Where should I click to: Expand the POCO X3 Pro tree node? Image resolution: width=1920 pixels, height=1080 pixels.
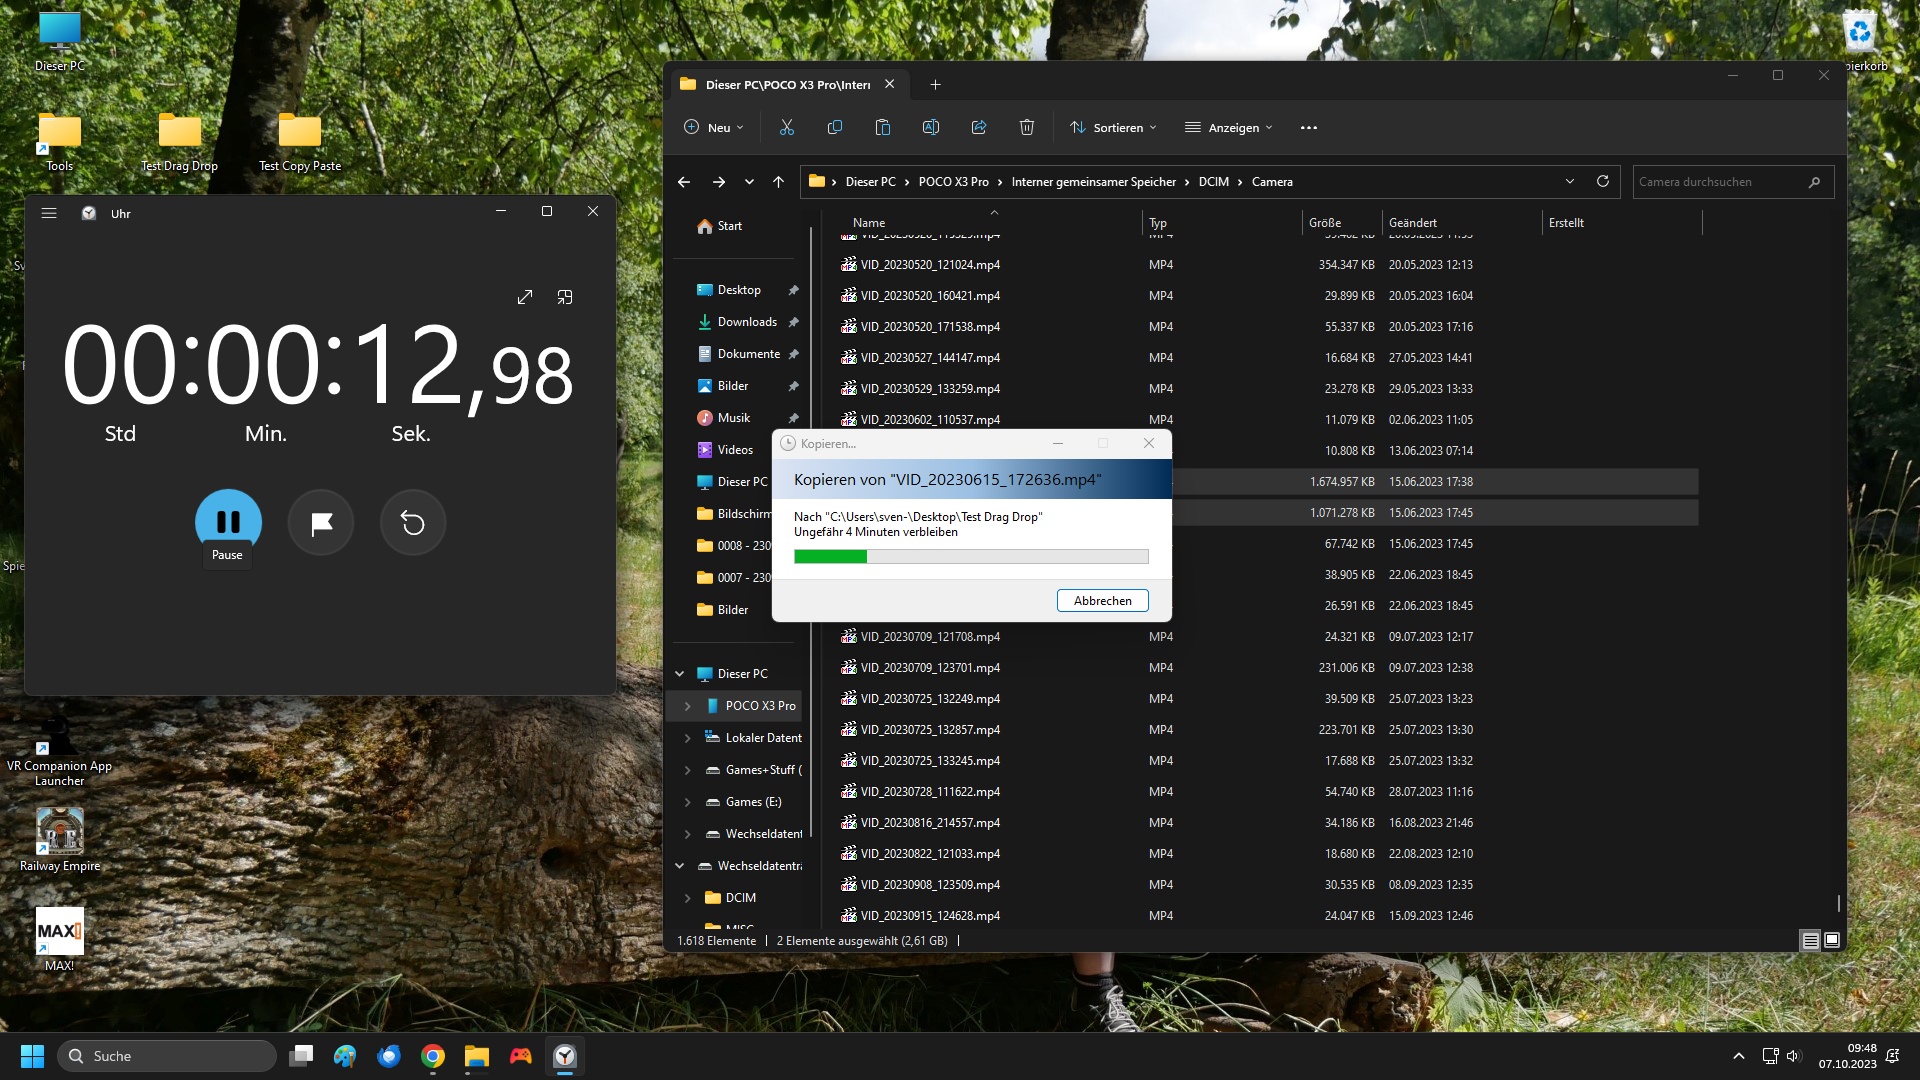click(x=687, y=706)
